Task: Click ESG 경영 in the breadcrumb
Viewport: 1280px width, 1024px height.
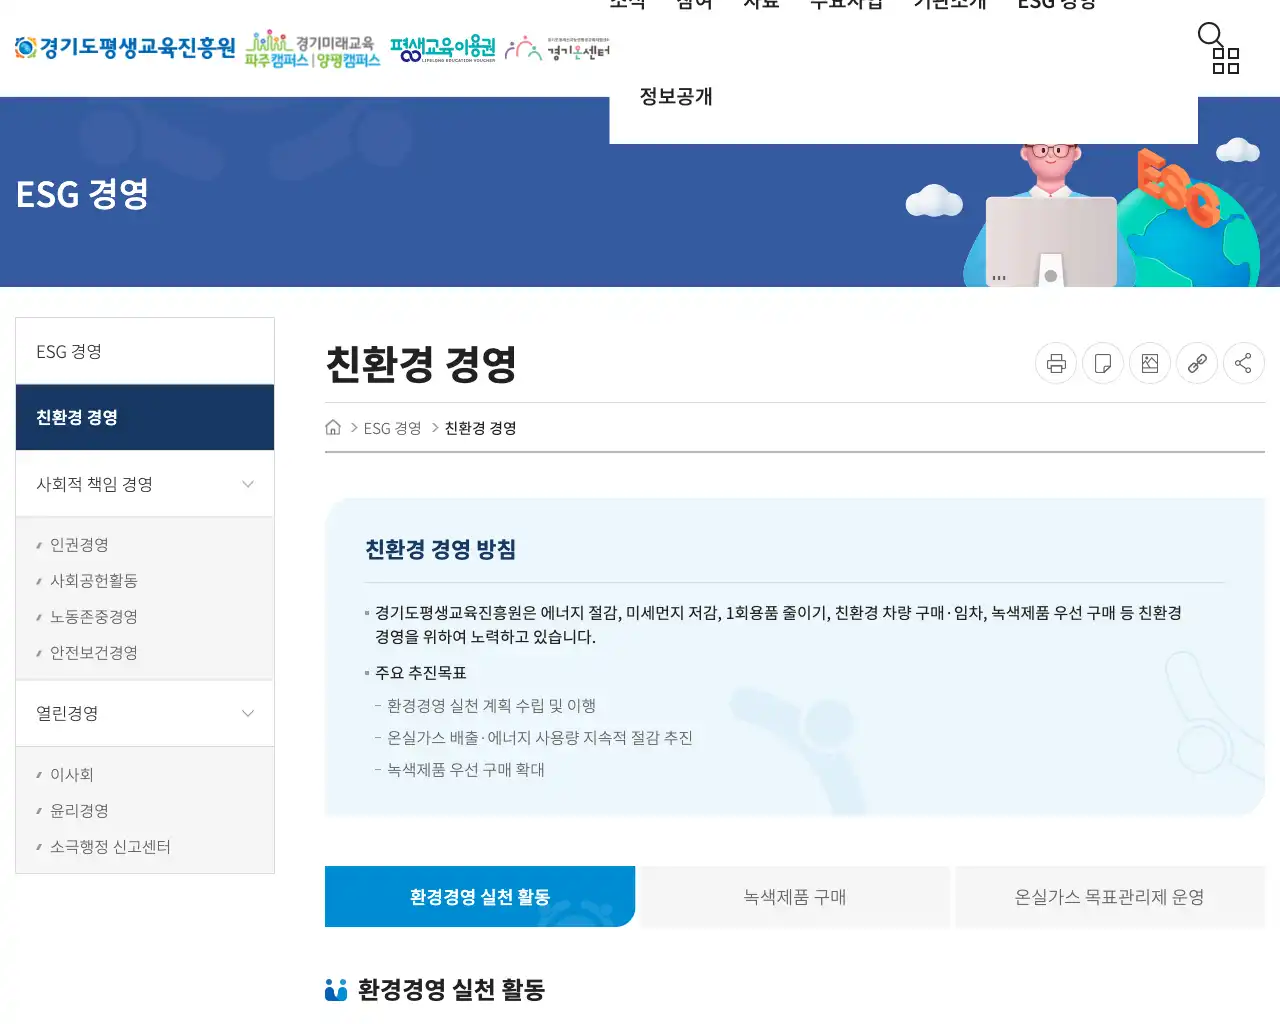Action: (392, 428)
